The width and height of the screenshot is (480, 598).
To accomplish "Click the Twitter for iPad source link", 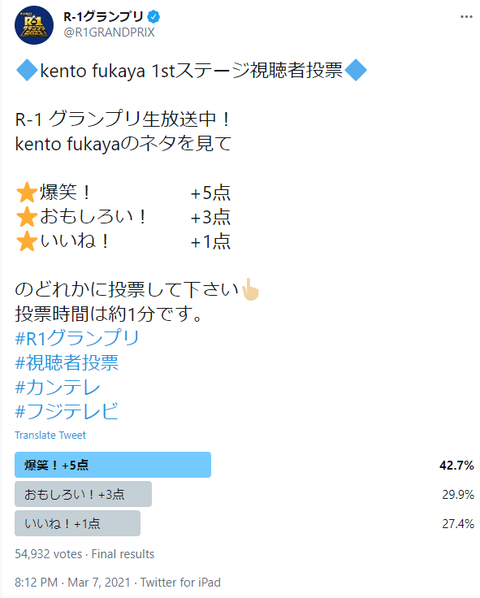I will tap(180, 582).
